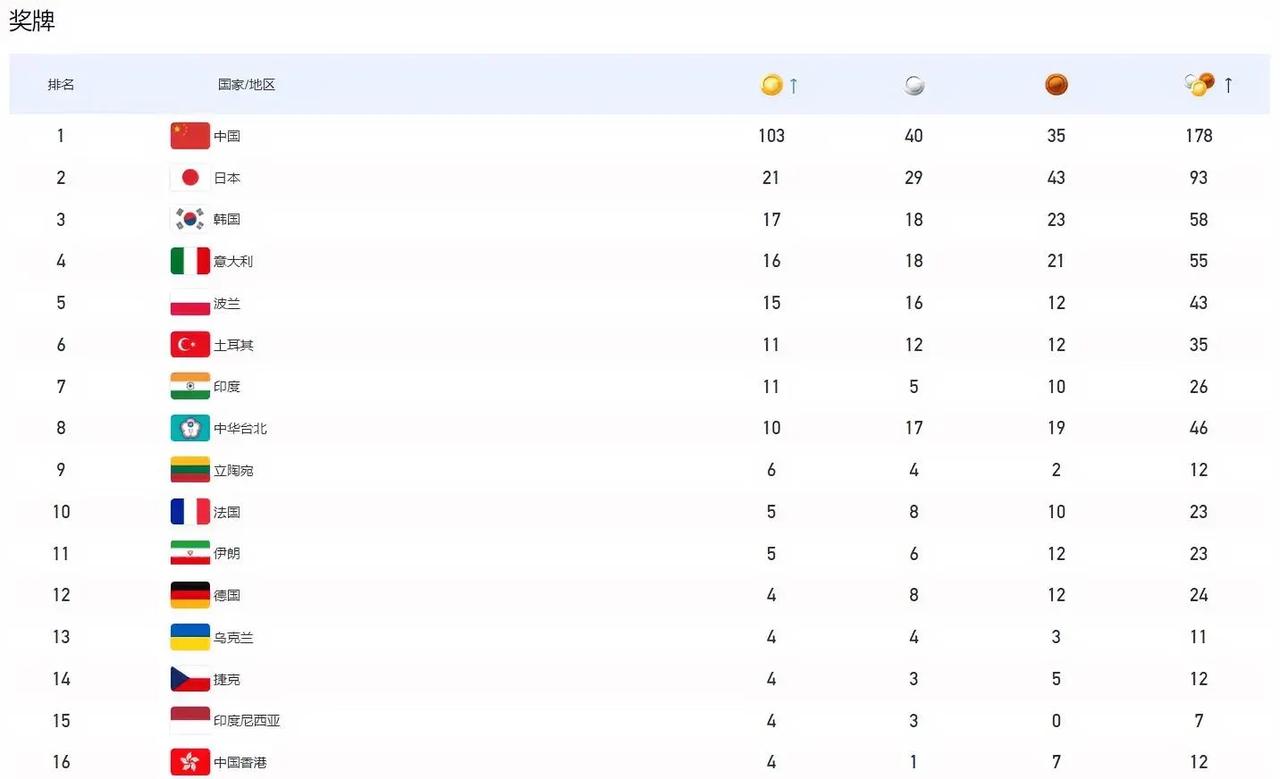The height and width of the screenshot is (779, 1280).
Task: Toggle sort arrow beside total medals
Action: [1228, 86]
